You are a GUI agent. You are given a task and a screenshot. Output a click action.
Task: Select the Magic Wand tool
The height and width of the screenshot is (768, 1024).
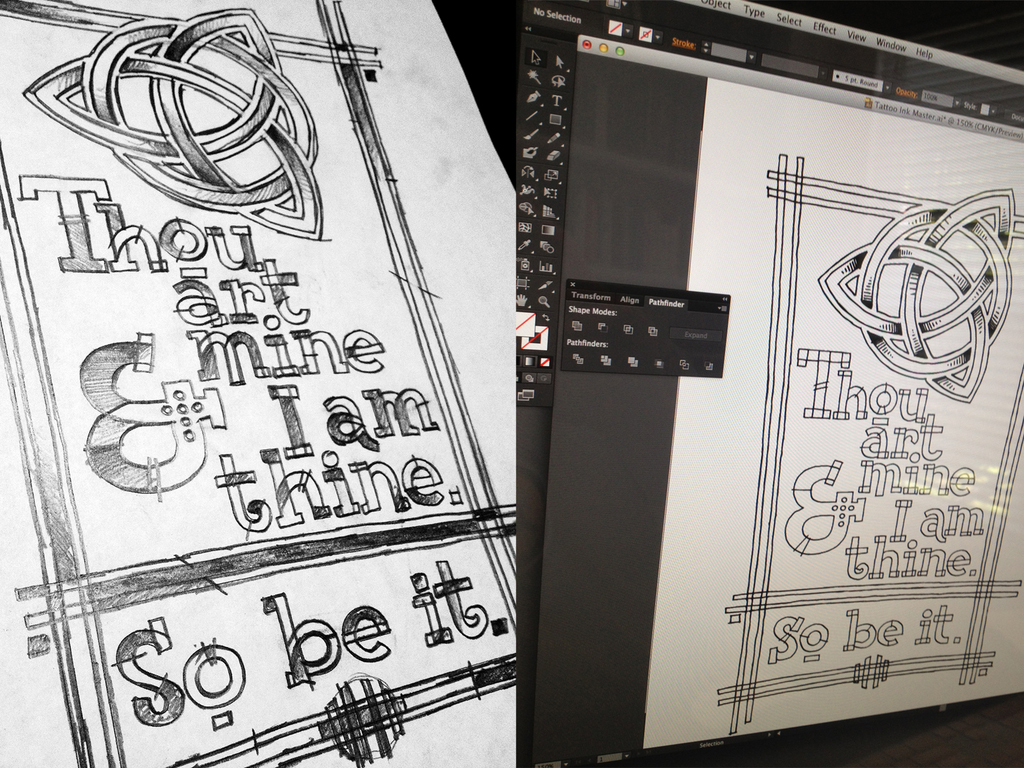coord(535,77)
